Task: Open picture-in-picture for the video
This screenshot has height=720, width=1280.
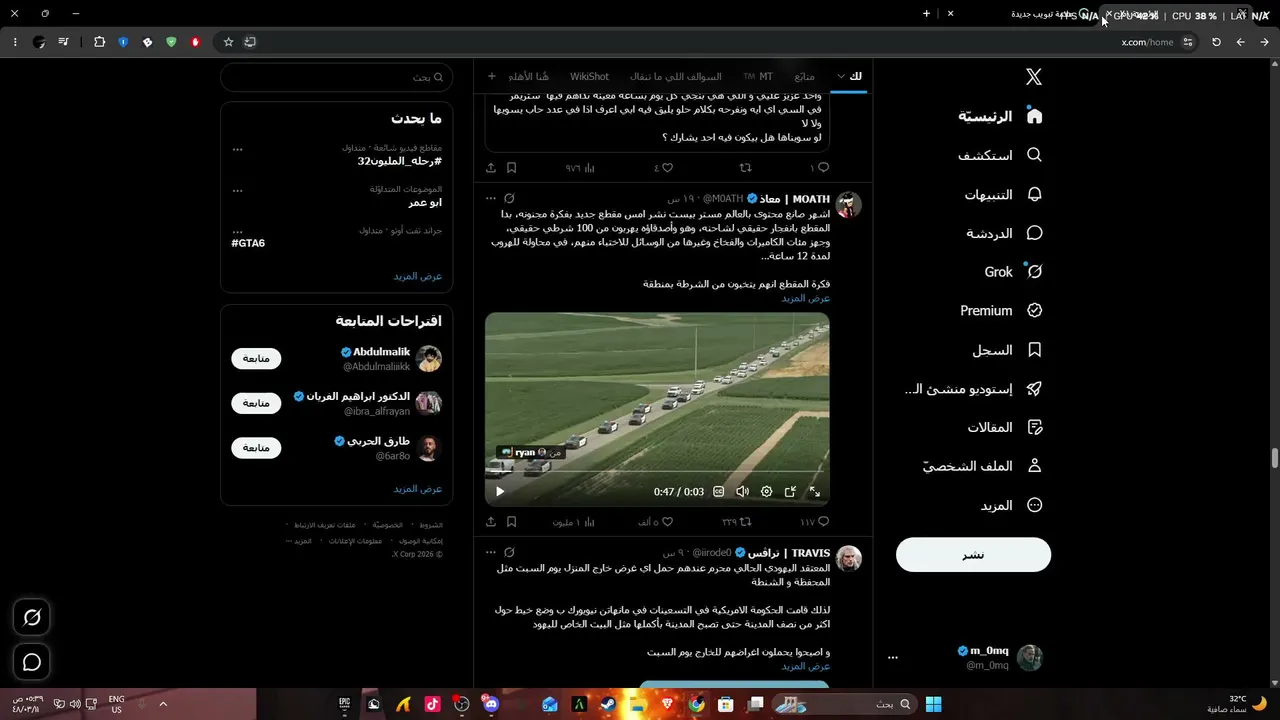Action: pyautogui.click(x=790, y=491)
